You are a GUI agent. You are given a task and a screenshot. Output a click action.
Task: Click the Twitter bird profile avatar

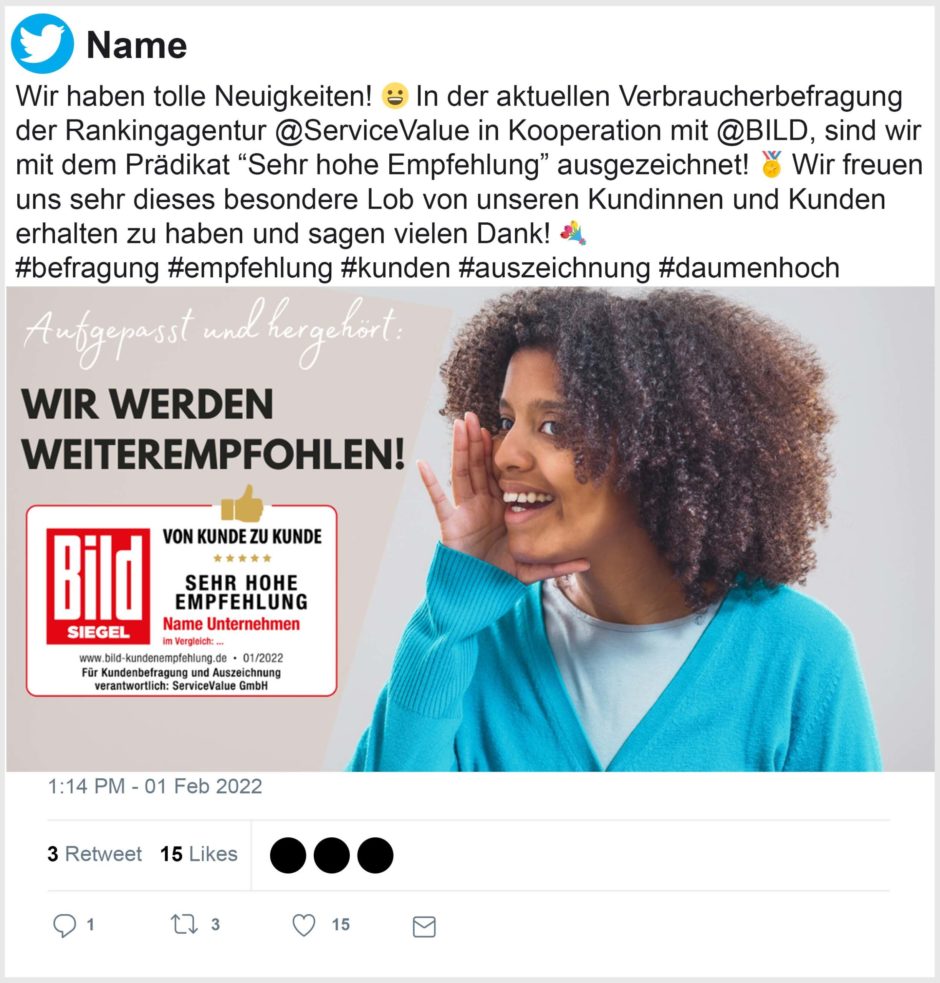tap(42, 43)
